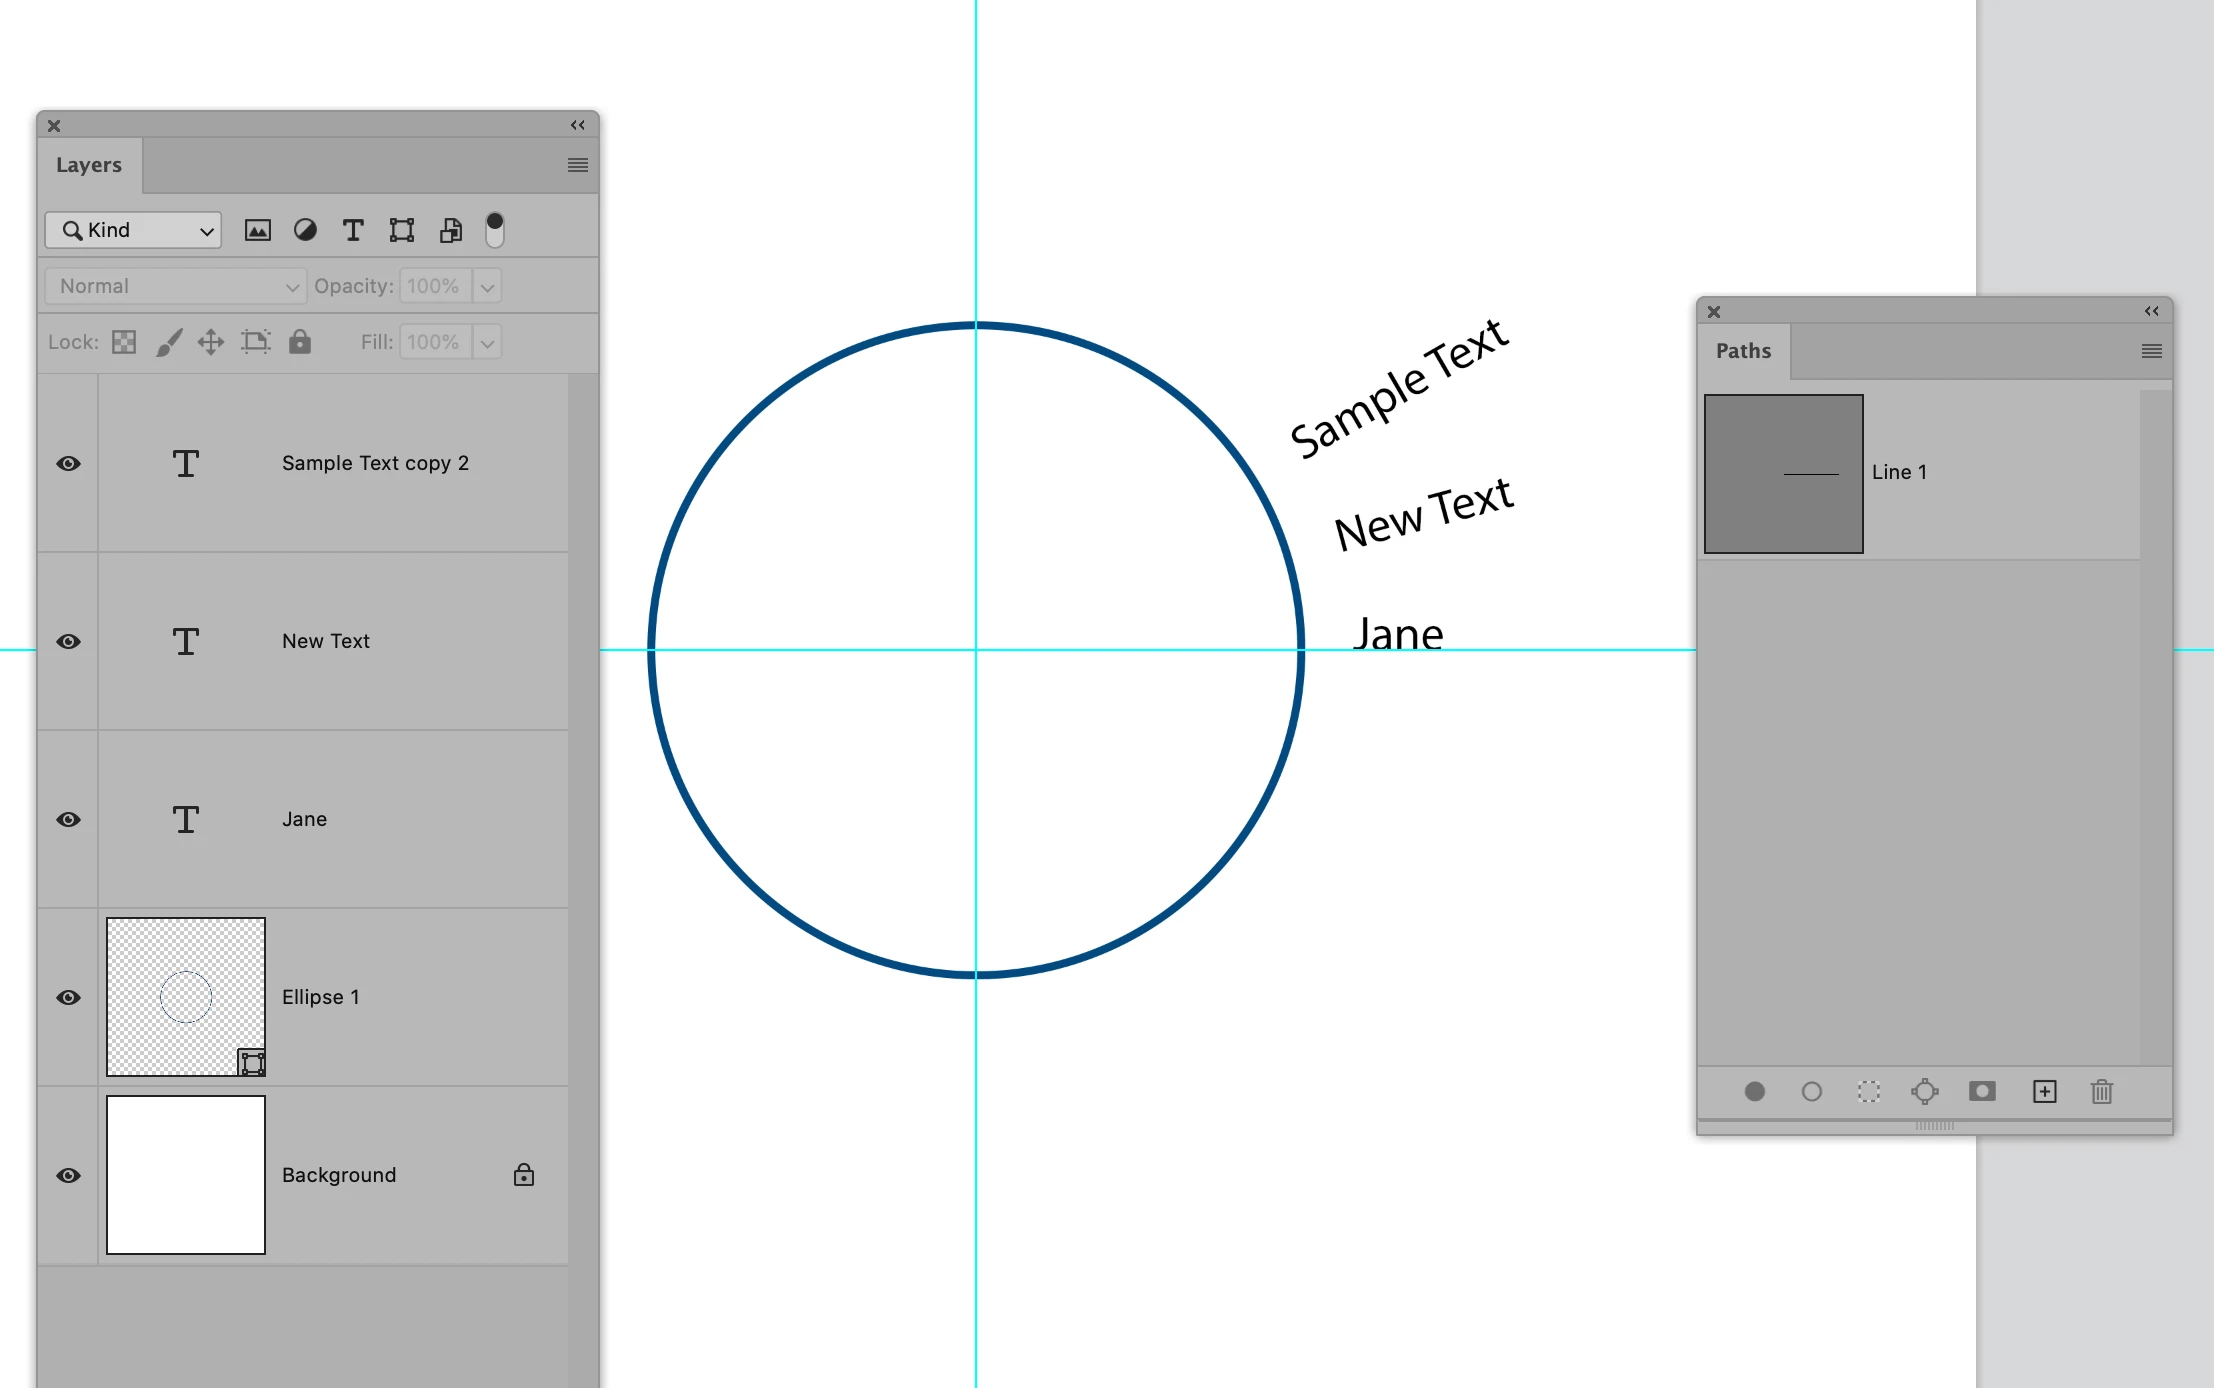Open the Kind filter dropdown

click(x=133, y=230)
